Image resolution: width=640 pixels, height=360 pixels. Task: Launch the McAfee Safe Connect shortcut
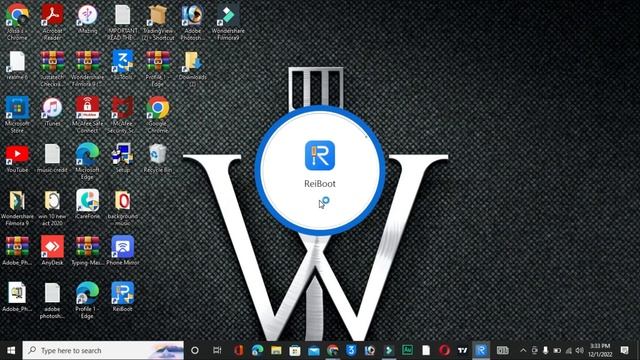pyautogui.click(x=87, y=114)
